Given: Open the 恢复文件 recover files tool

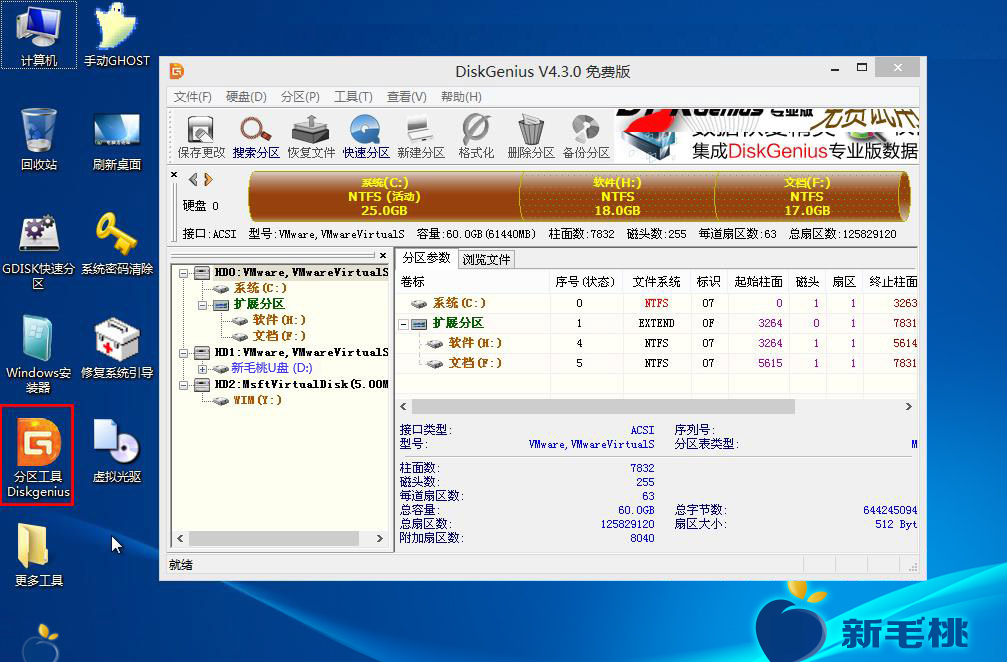Looking at the screenshot, I should [x=311, y=136].
